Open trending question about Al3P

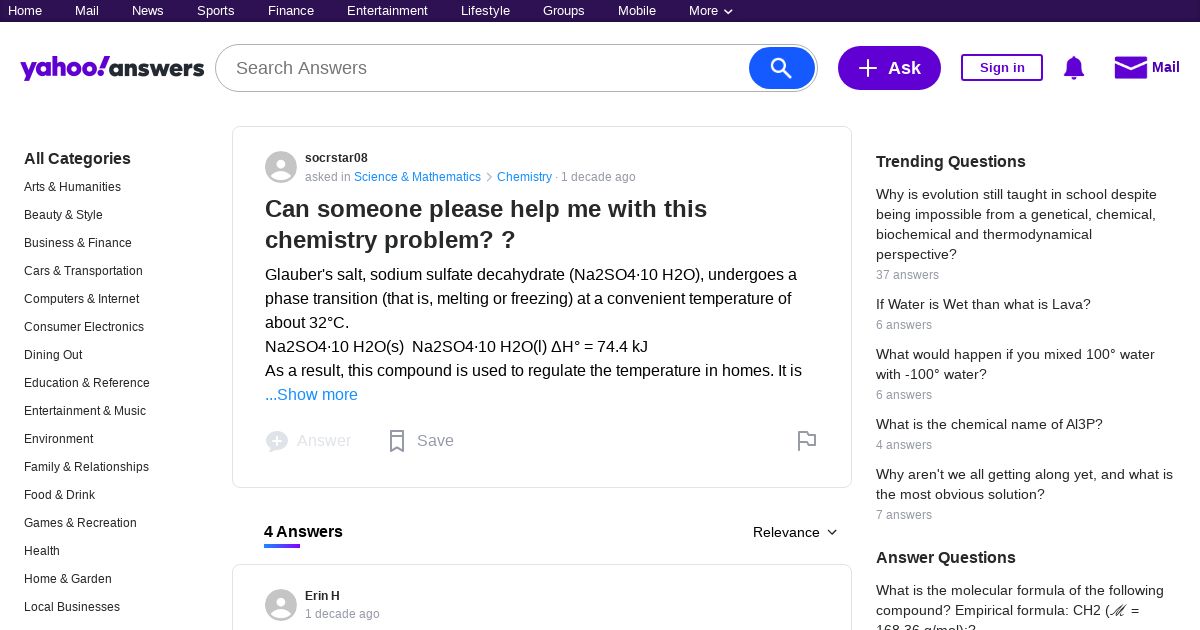click(989, 424)
